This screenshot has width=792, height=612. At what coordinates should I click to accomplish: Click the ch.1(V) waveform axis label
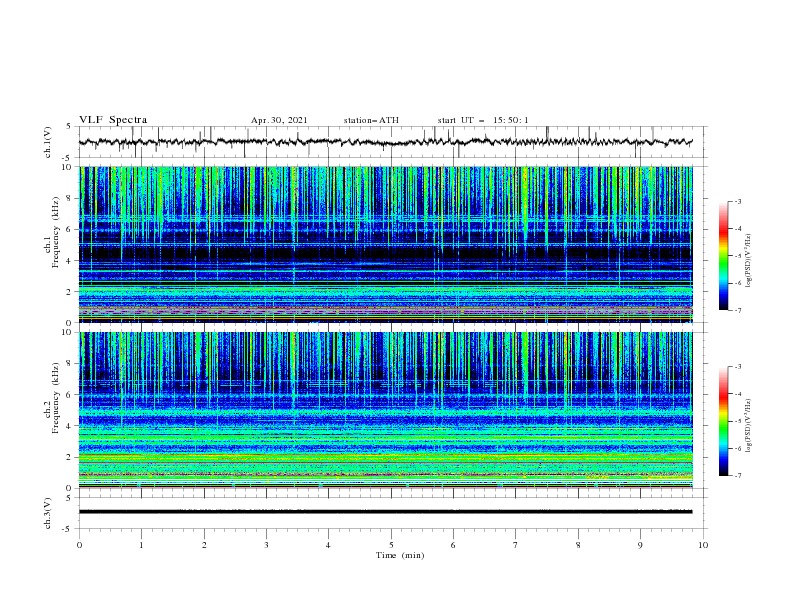pos(48,142)
